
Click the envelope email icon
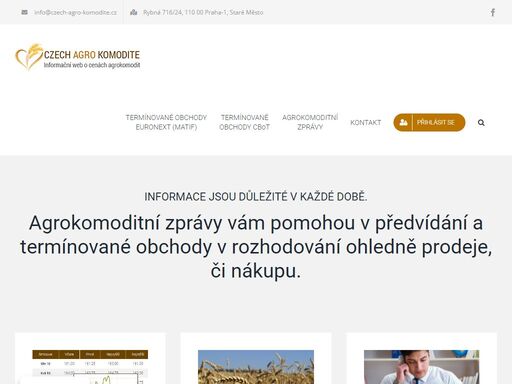(24, 12)
